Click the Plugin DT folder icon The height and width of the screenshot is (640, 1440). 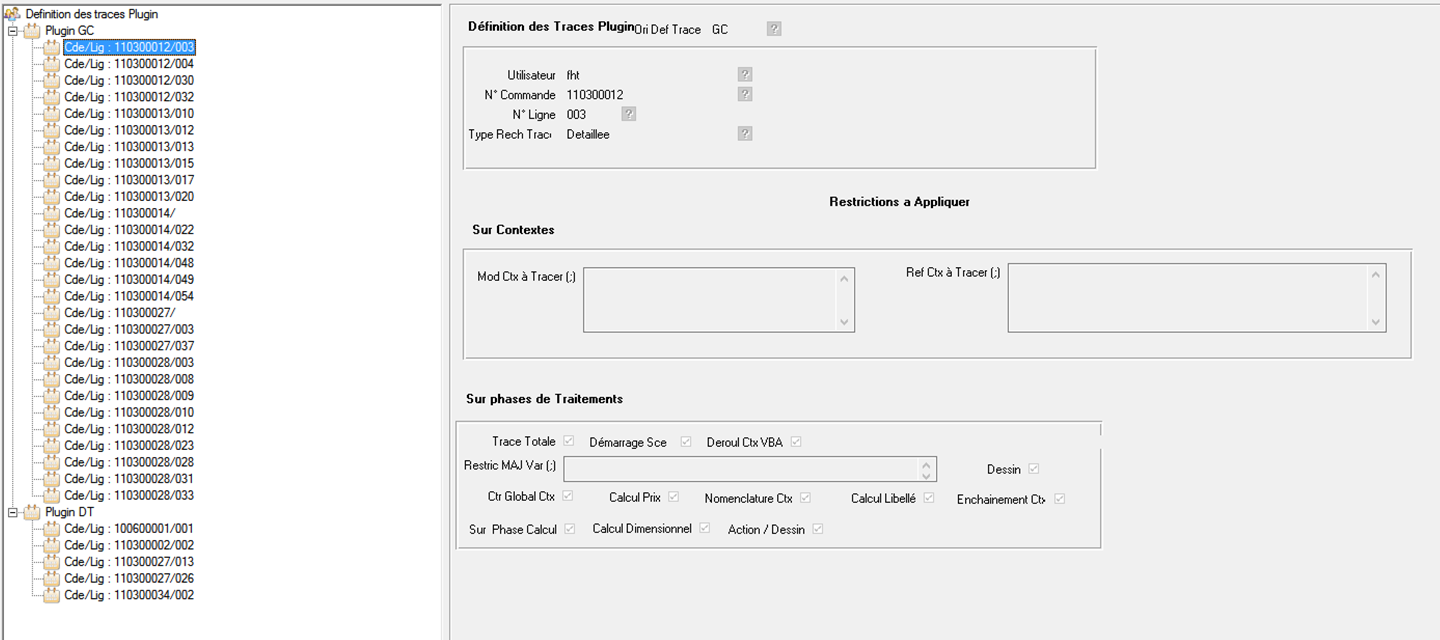(33, 513)
